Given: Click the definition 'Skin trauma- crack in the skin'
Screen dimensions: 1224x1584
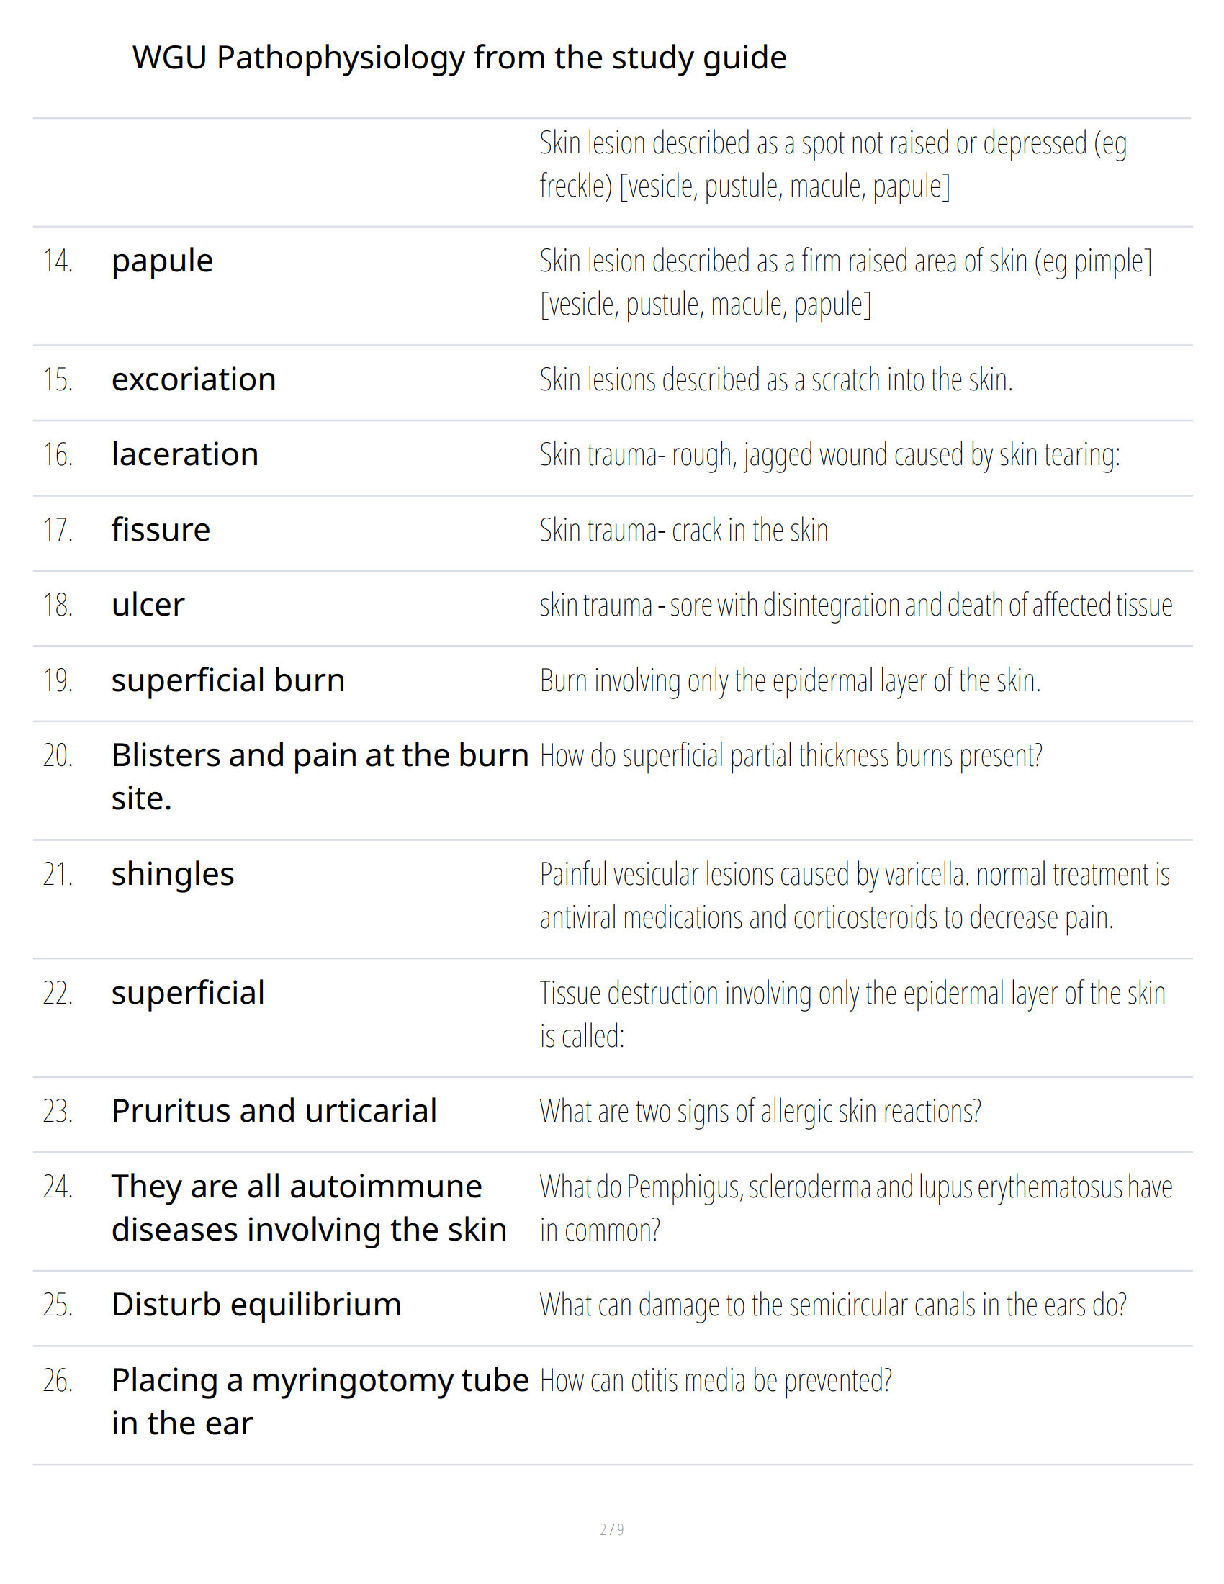Looking at the screenshot, I should click(x=684, y=530).
